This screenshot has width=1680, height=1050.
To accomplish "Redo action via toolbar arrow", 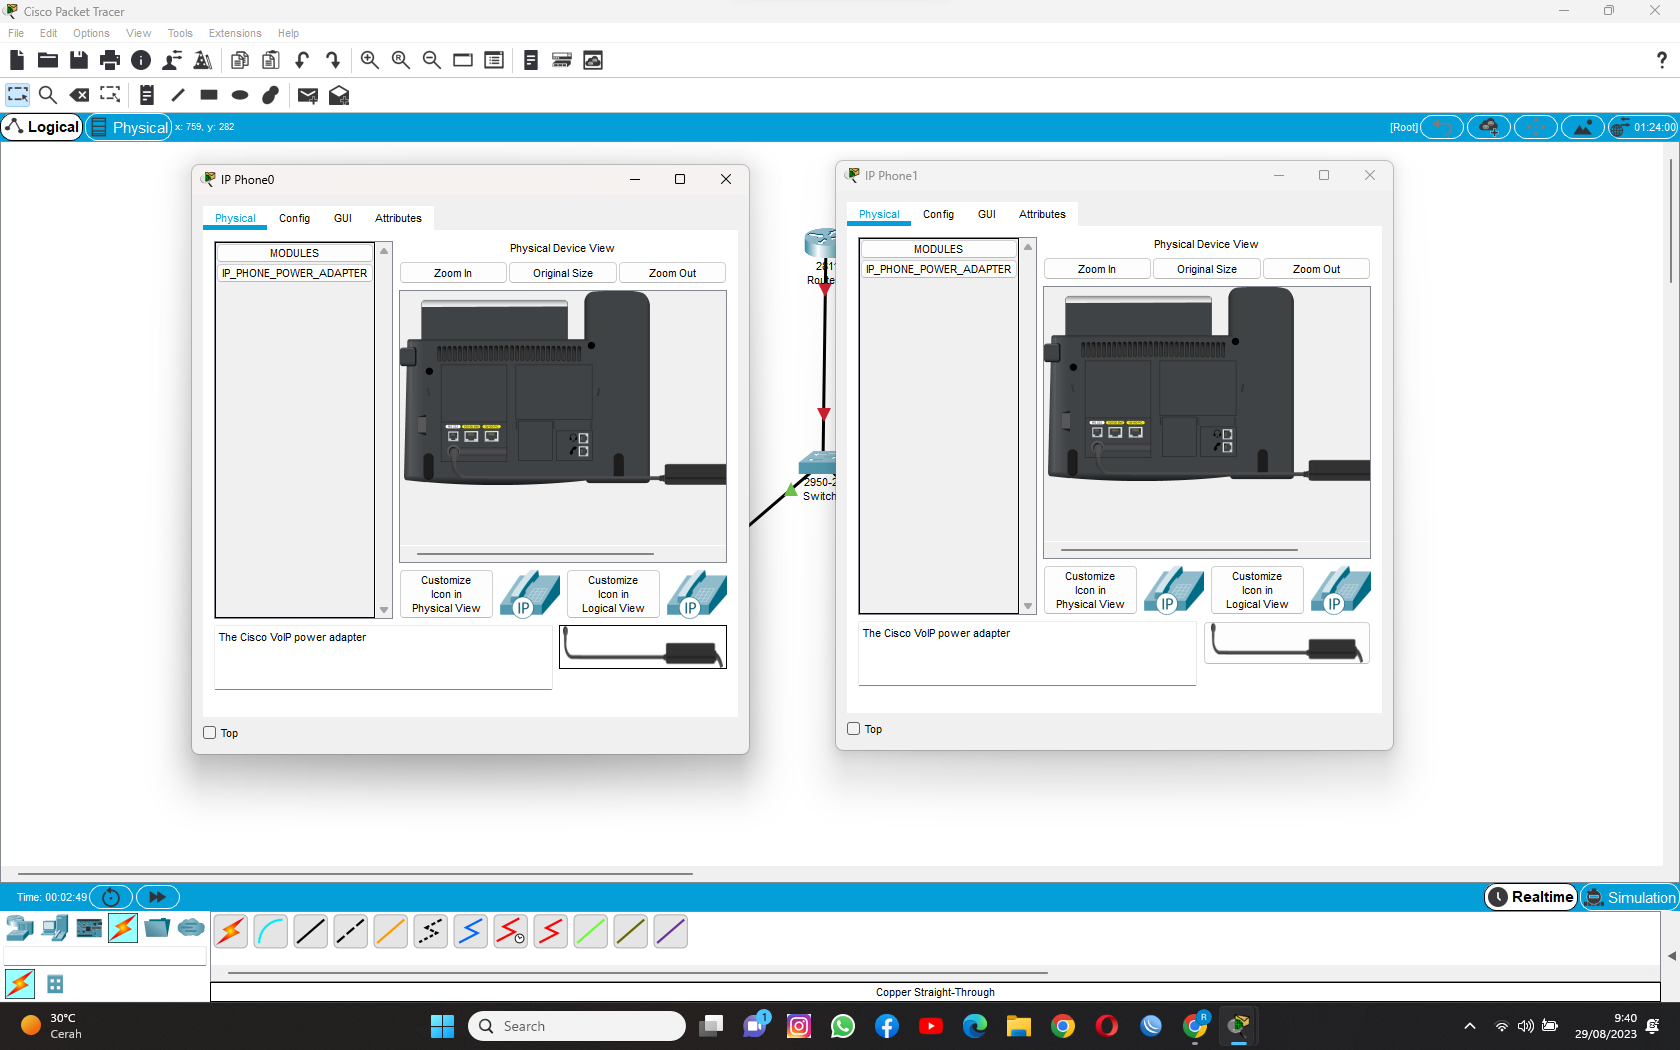I will (x=333, y=60).
